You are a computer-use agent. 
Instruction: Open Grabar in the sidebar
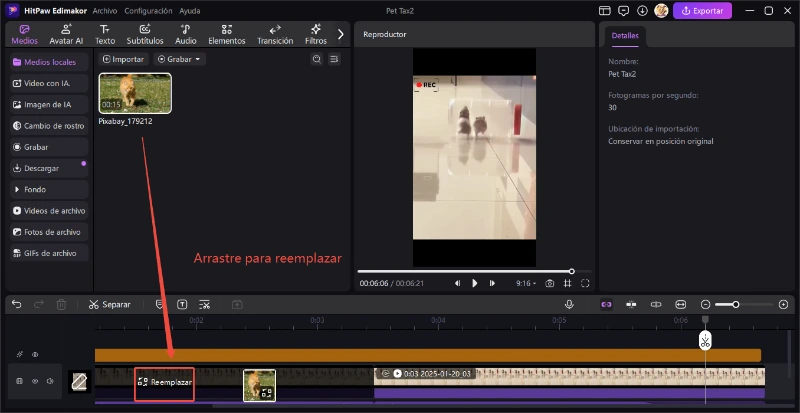(49, 147)
